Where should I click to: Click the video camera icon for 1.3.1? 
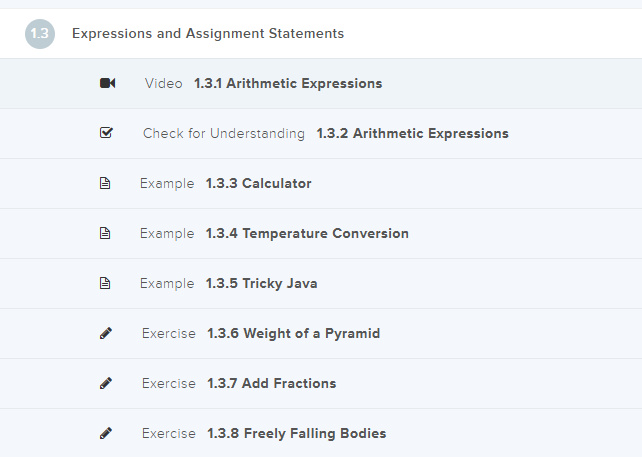click(x=107, y=83)
